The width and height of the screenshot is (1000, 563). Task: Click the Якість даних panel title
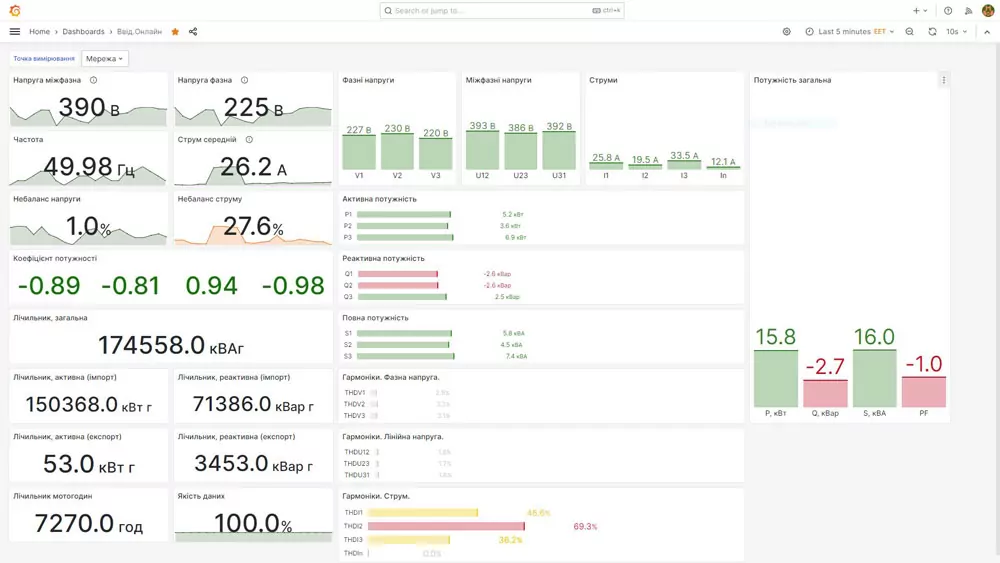201,496
